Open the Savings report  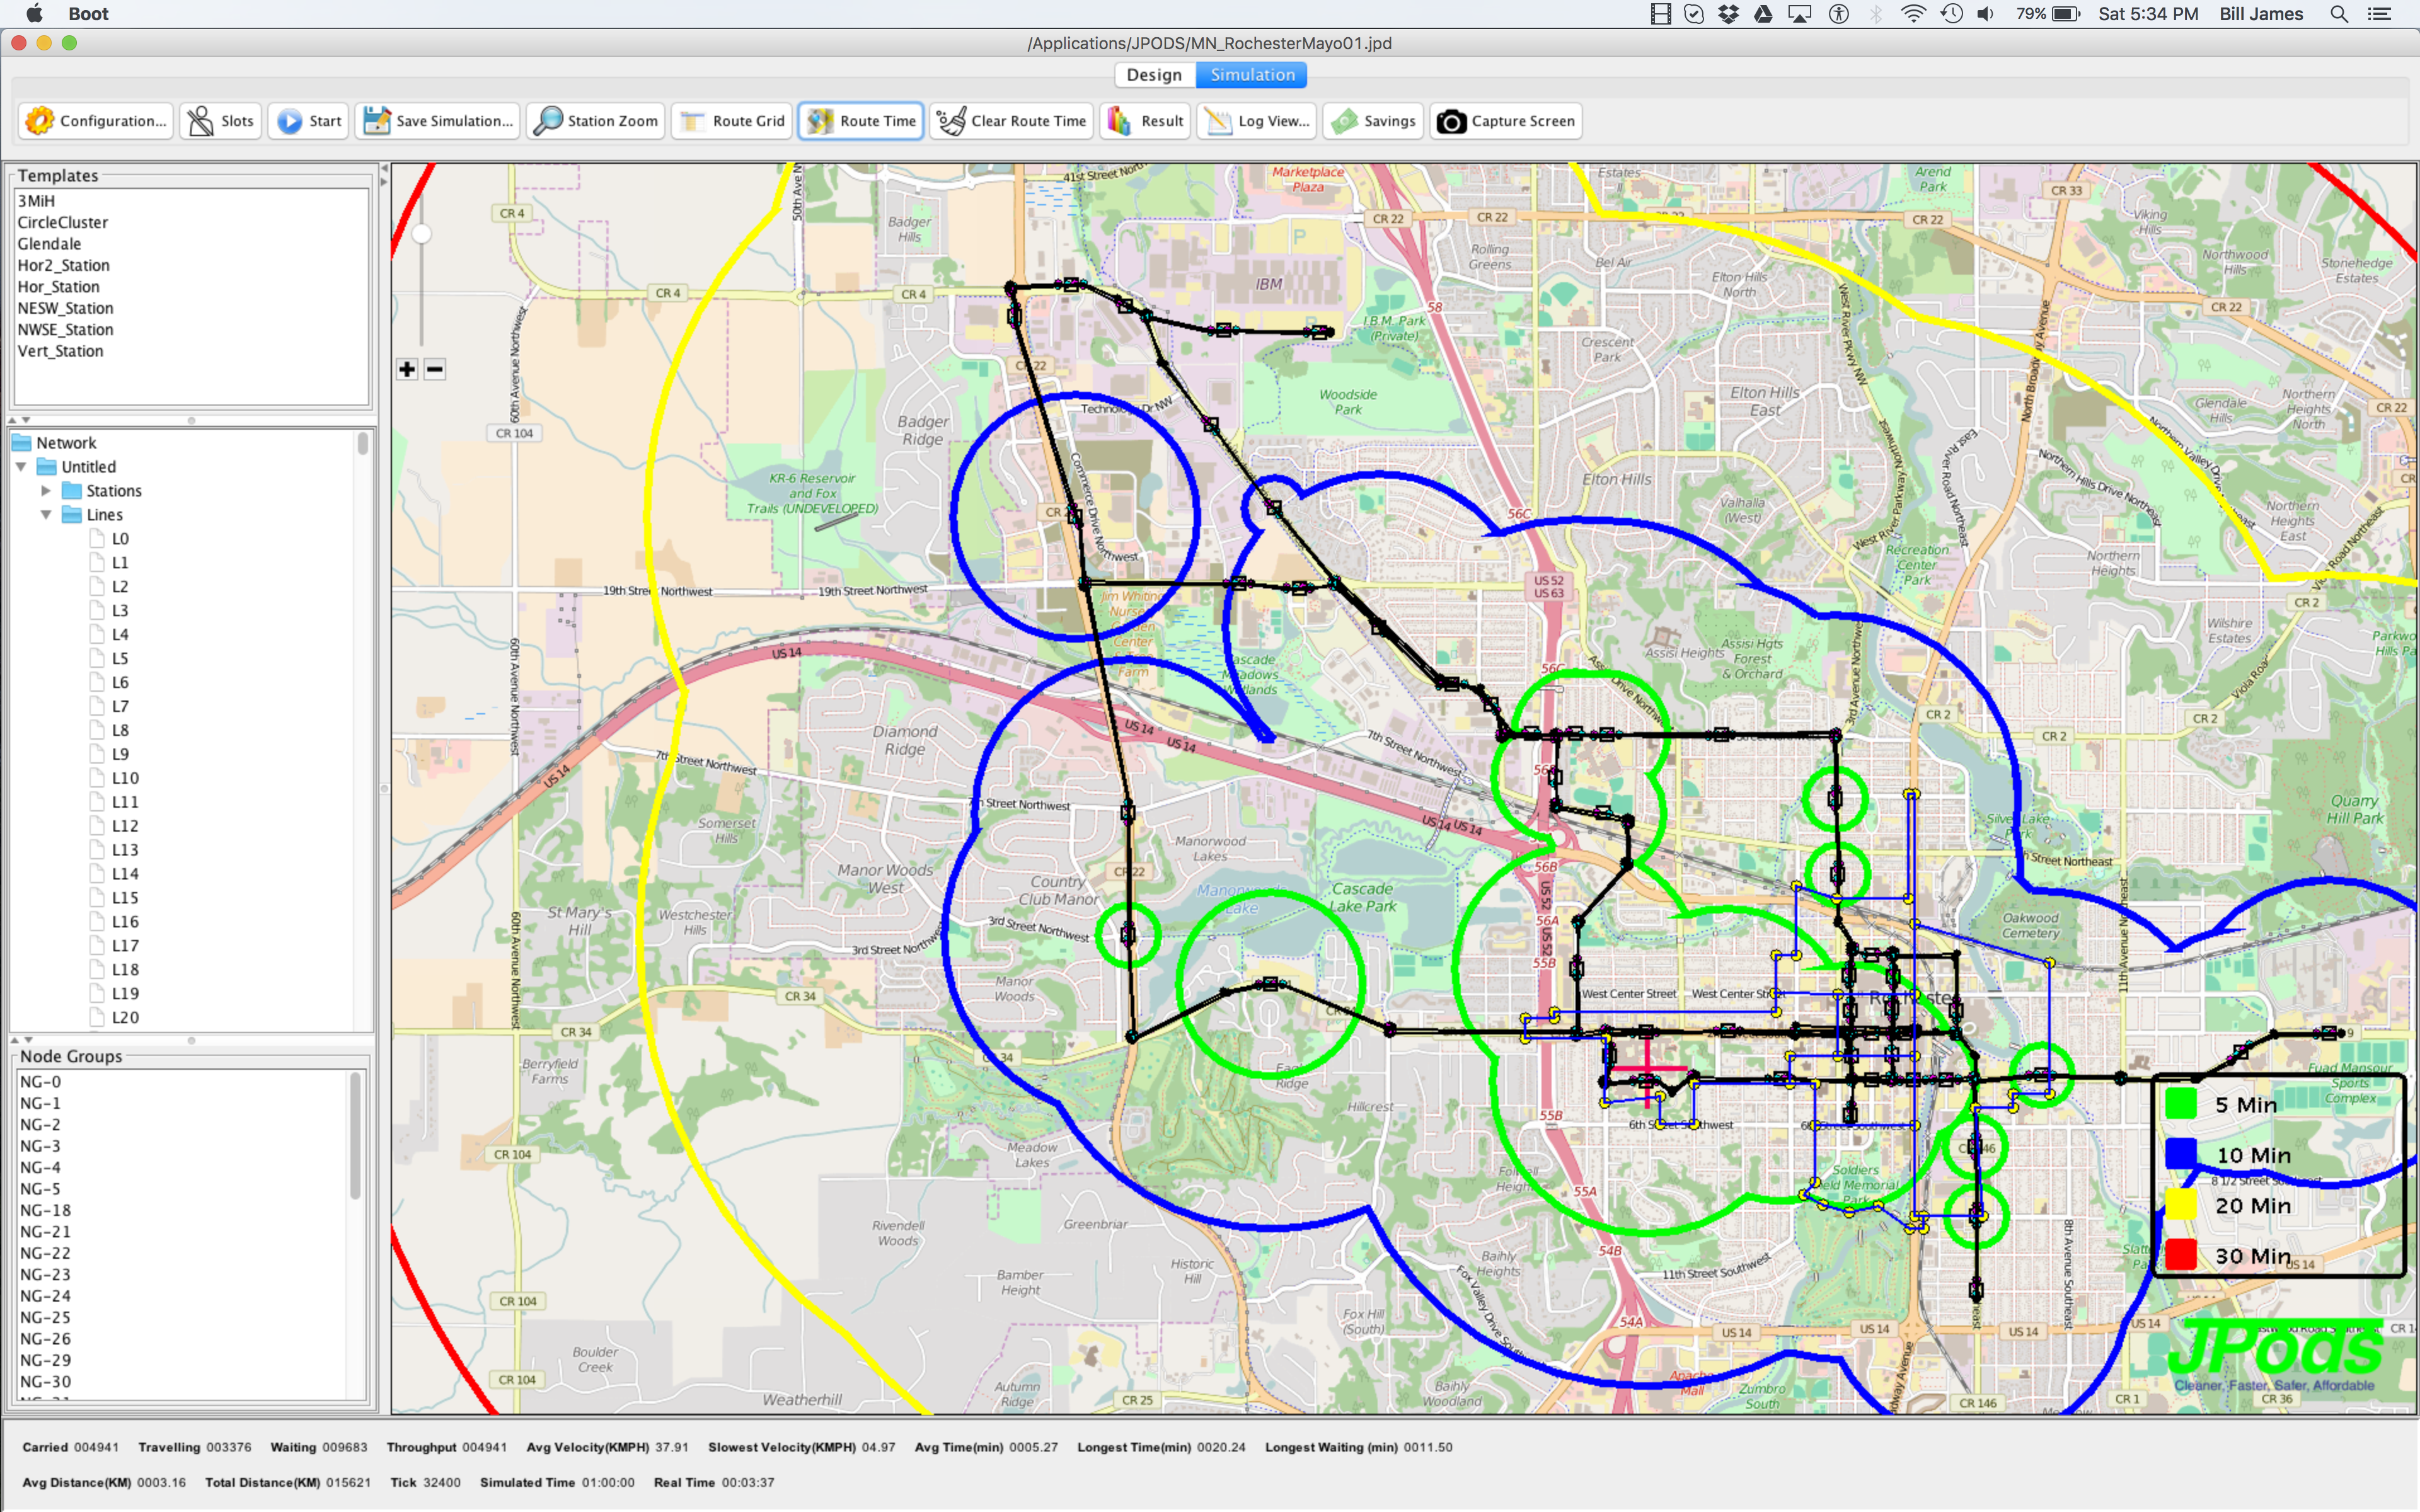coord(1374,121)
